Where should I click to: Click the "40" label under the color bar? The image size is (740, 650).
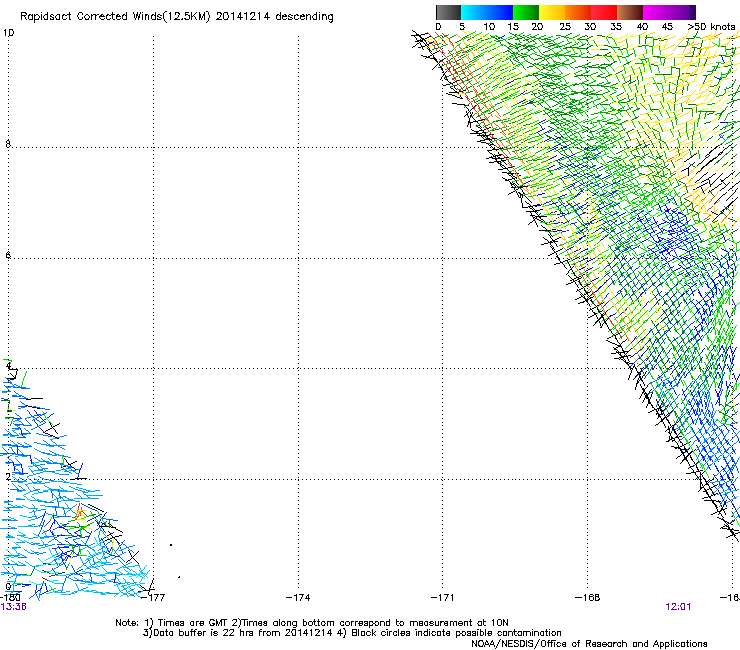coord(642,27)
